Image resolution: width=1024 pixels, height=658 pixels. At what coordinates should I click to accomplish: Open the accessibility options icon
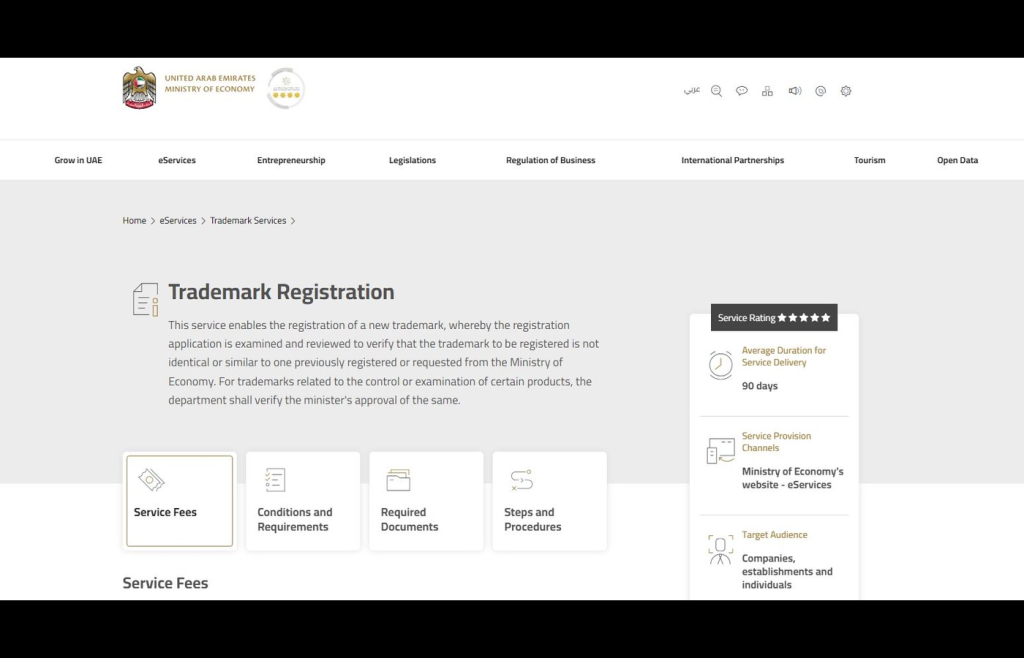click(820, 91)
